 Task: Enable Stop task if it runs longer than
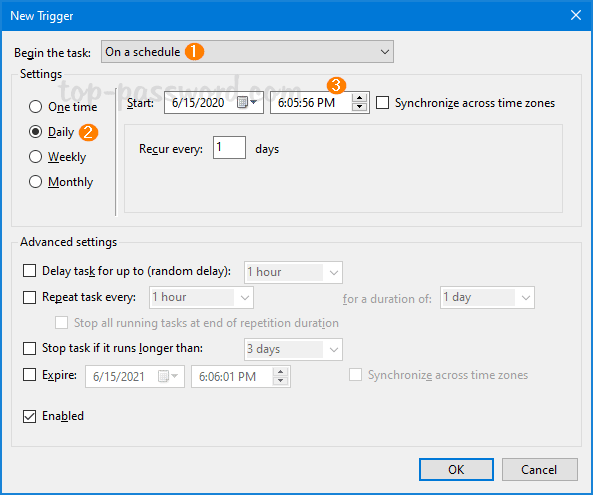pos(29,348)
